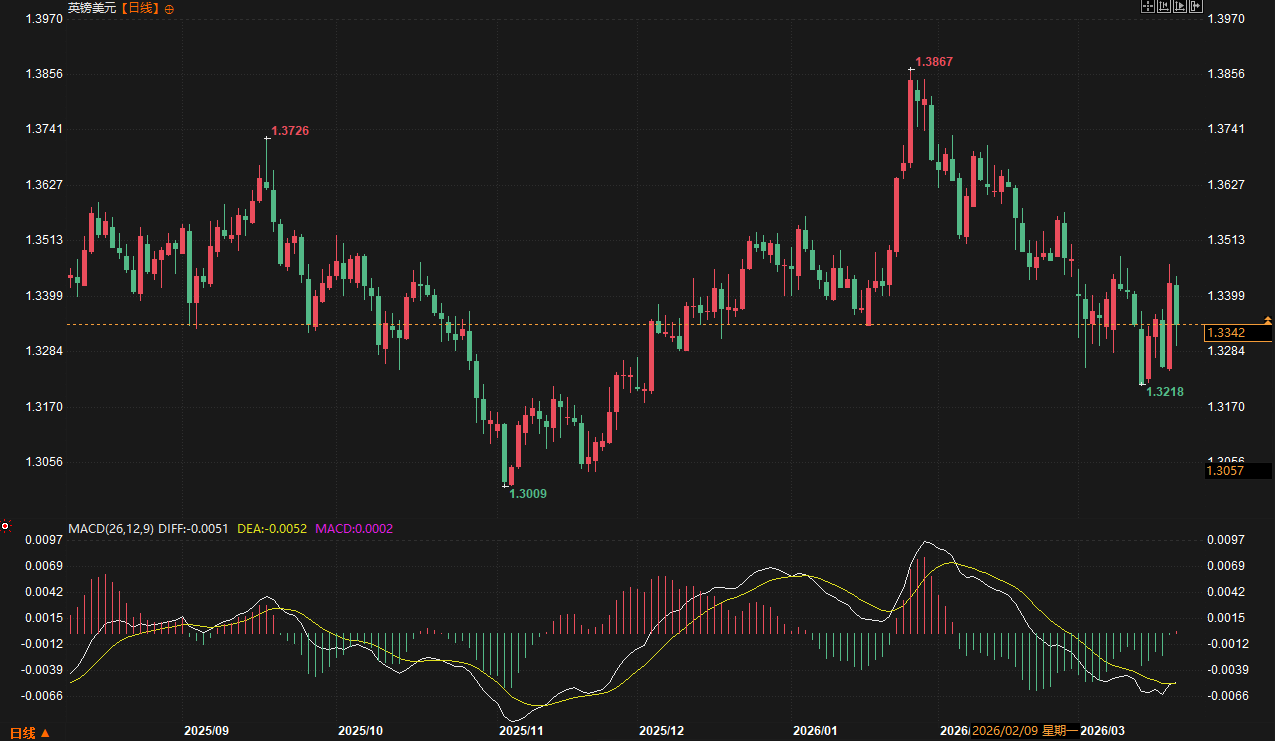Click 1.3856 on the left price axis
This screenshot has height=741, width=1275.
(45, 74)
